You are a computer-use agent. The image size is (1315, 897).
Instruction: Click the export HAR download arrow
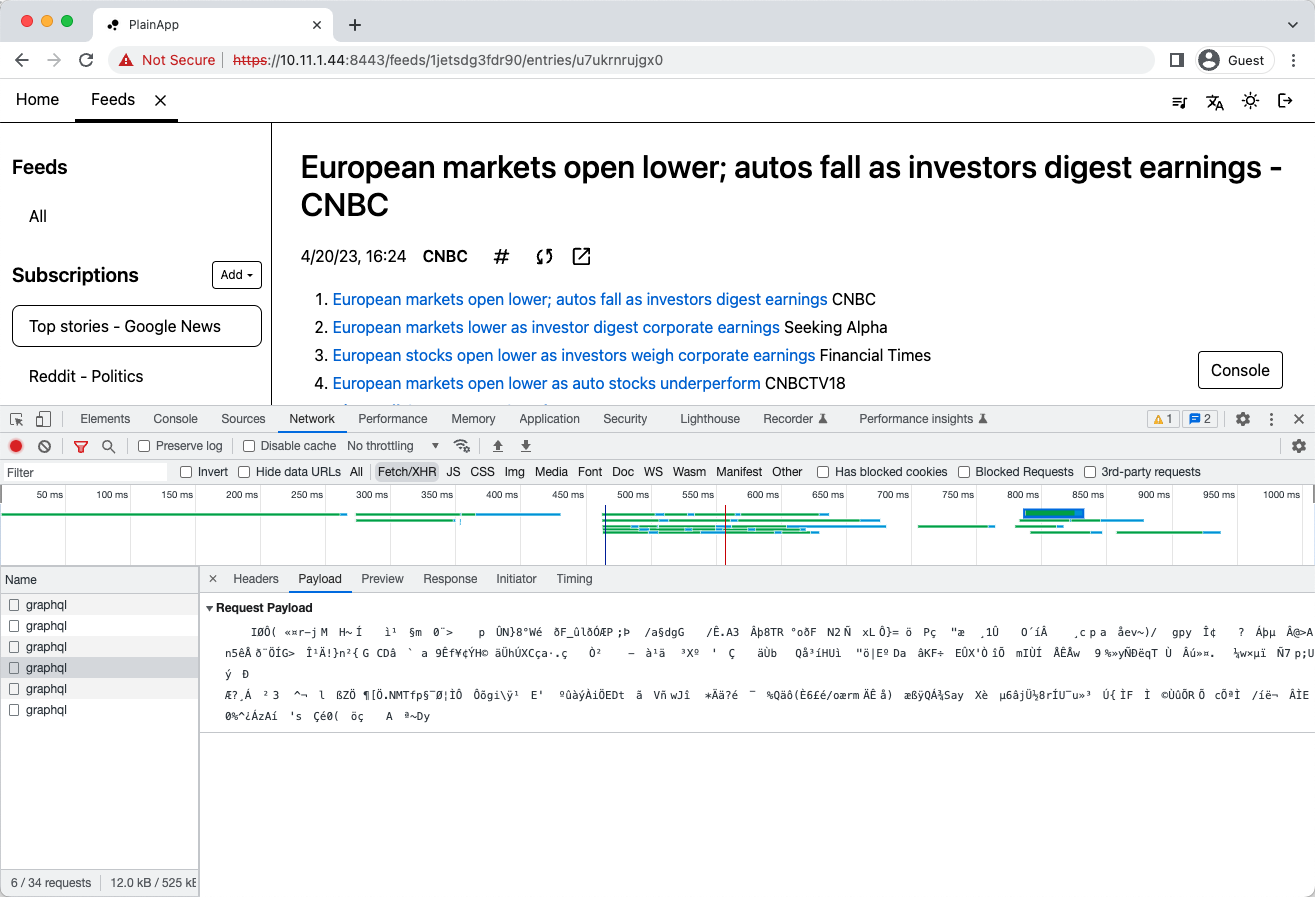point(526,446)
